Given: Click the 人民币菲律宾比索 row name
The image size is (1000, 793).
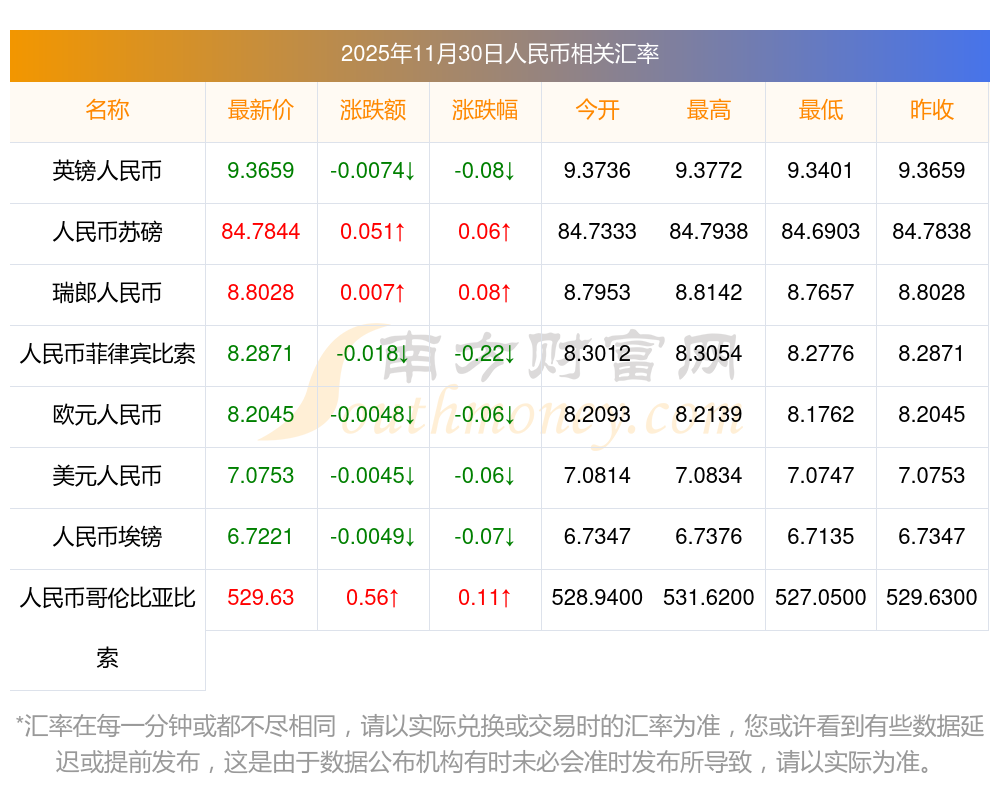Looking at the screenshot, I should [107, 353].
